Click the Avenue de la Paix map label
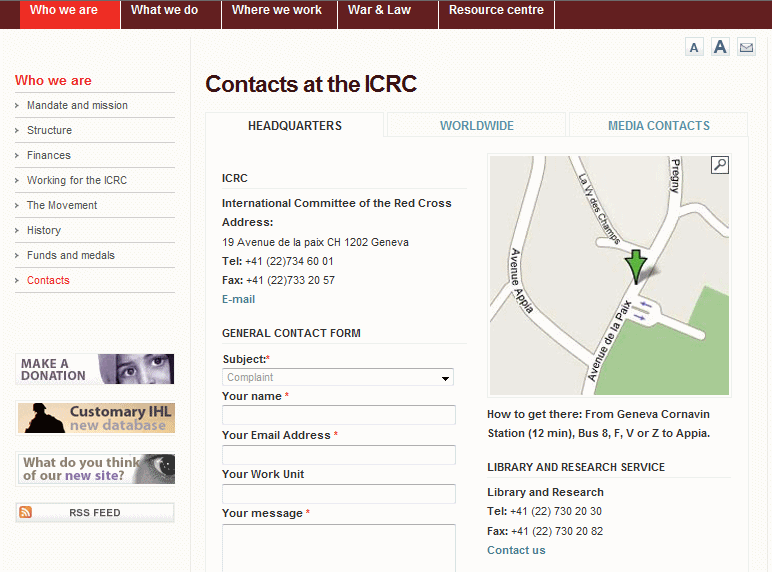 coord(610,341)
